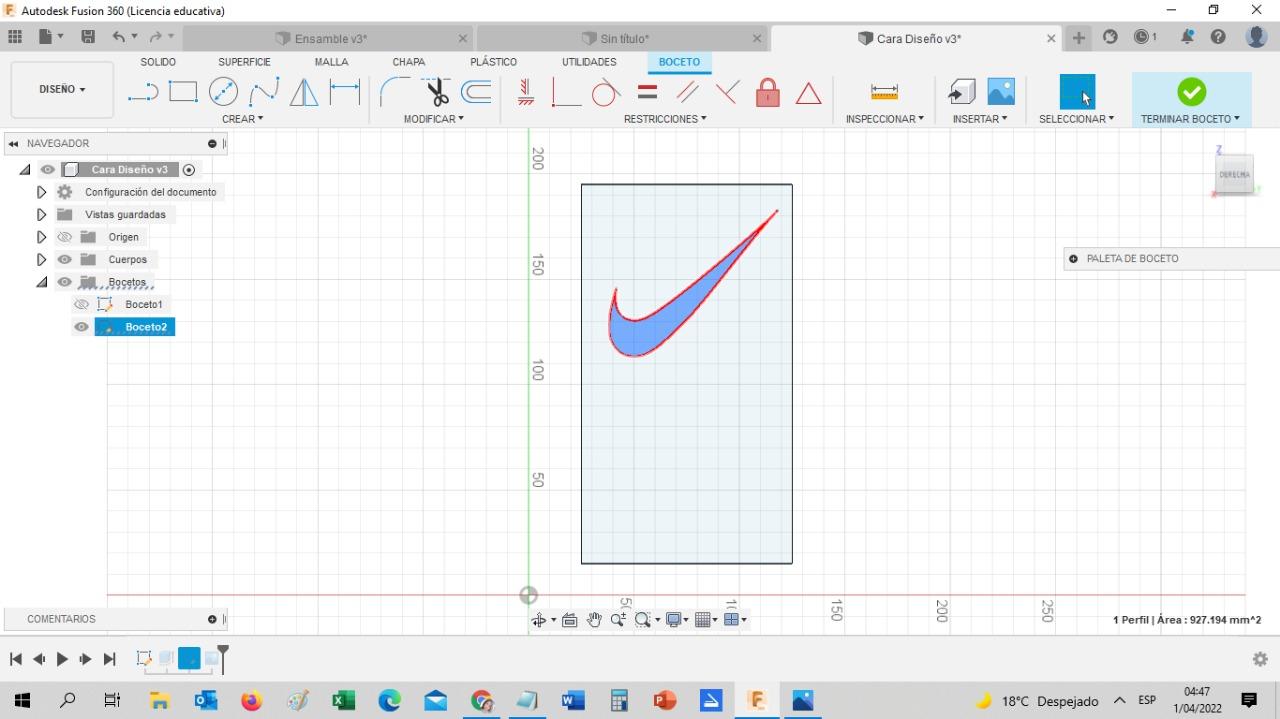Click TERMINAR BOCETO label

[1190, 119]
